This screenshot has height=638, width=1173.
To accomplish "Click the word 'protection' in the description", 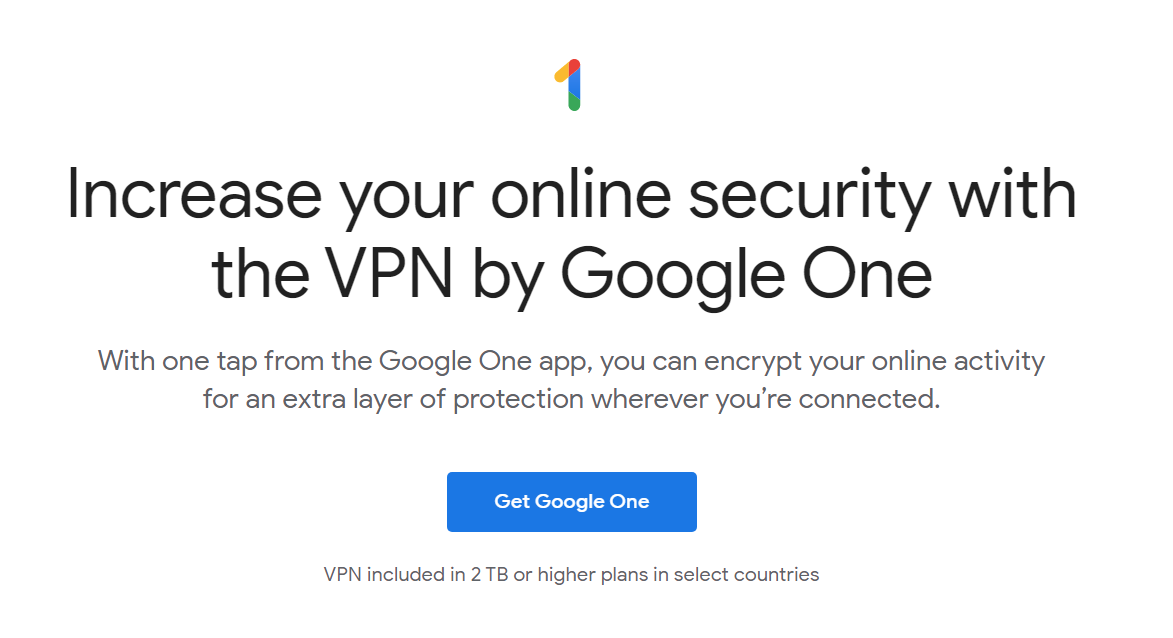I will click(x=518, y=400).
